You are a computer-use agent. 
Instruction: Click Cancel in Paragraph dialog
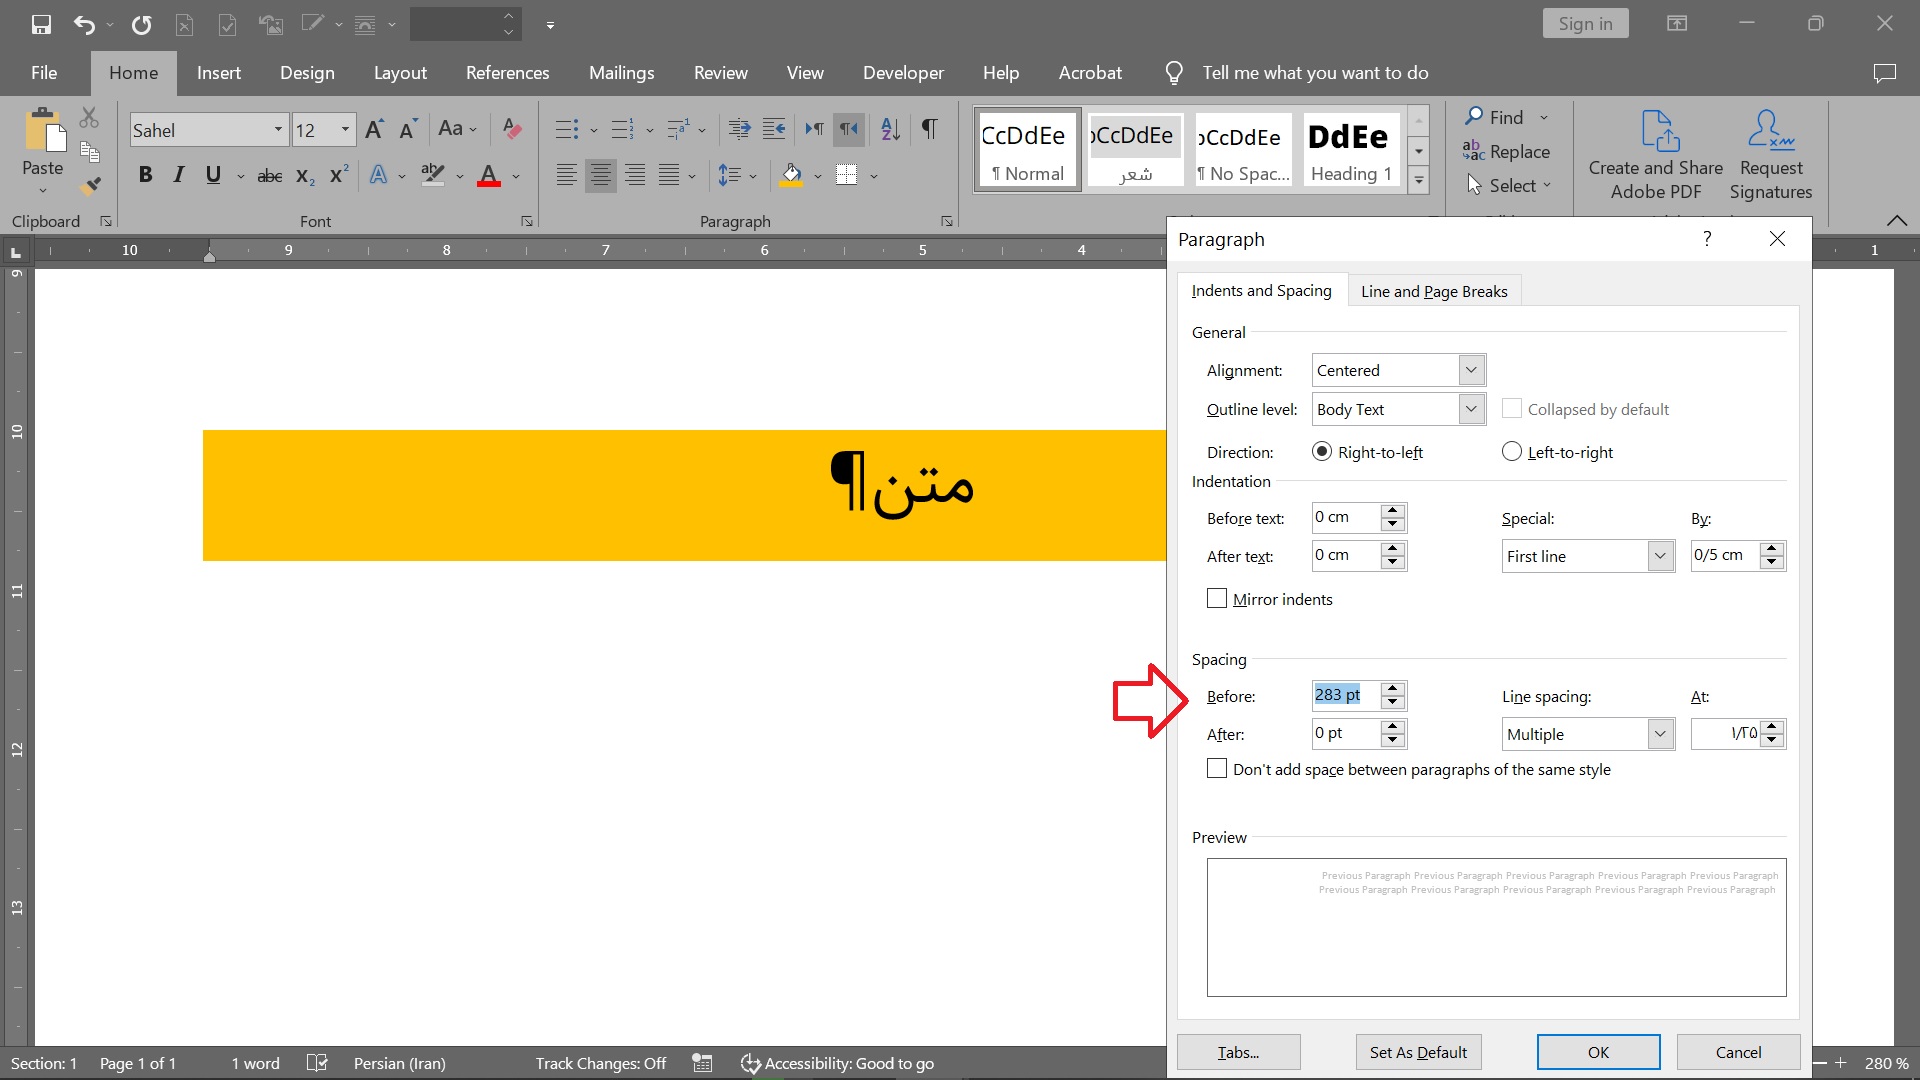(x=1738, y=1052)
